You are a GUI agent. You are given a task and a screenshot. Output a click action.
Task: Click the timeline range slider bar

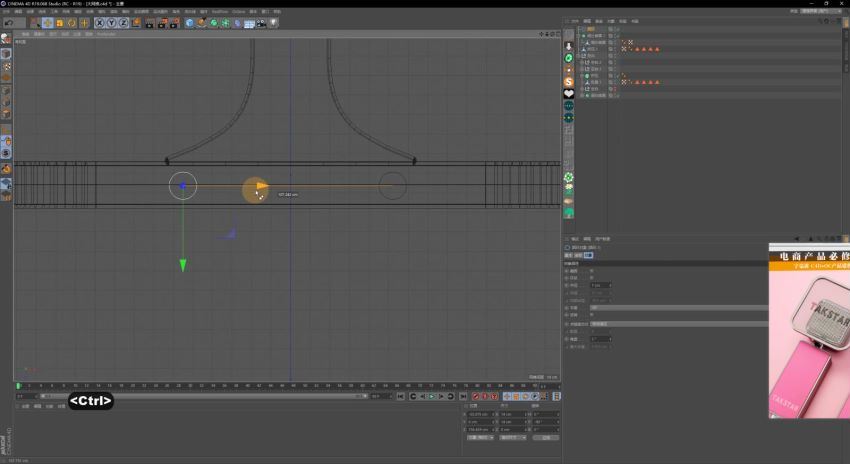tap(202, 396)
